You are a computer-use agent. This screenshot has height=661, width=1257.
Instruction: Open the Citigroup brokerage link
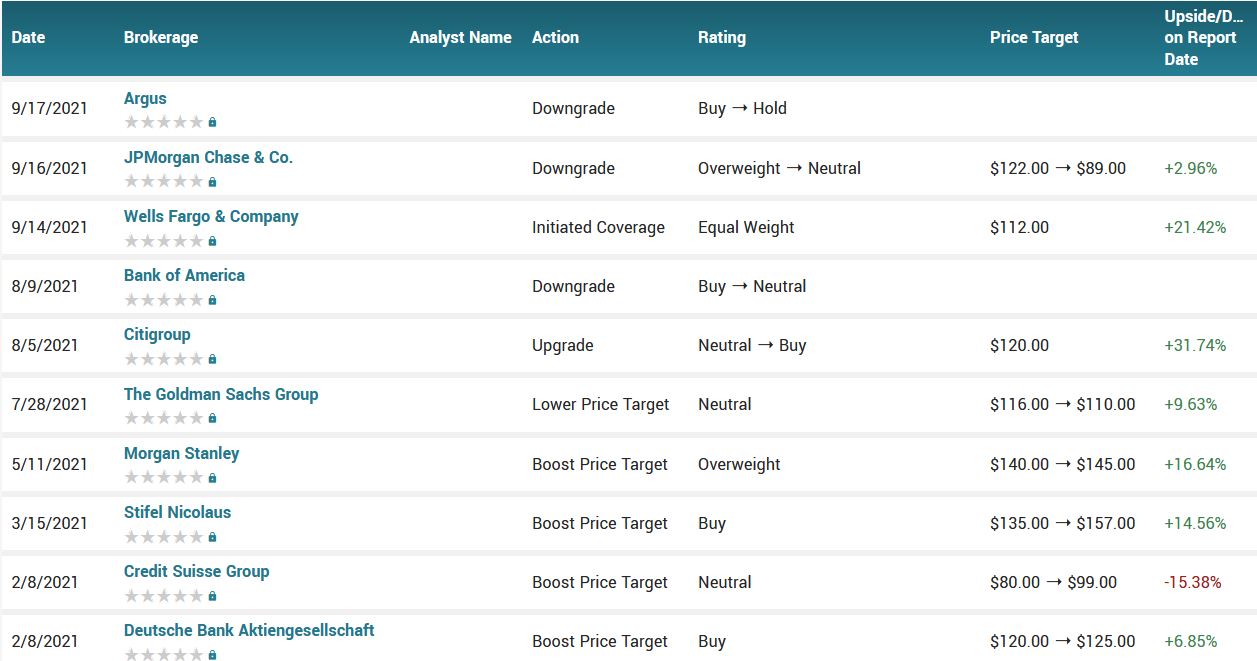(x=157, y=334)
